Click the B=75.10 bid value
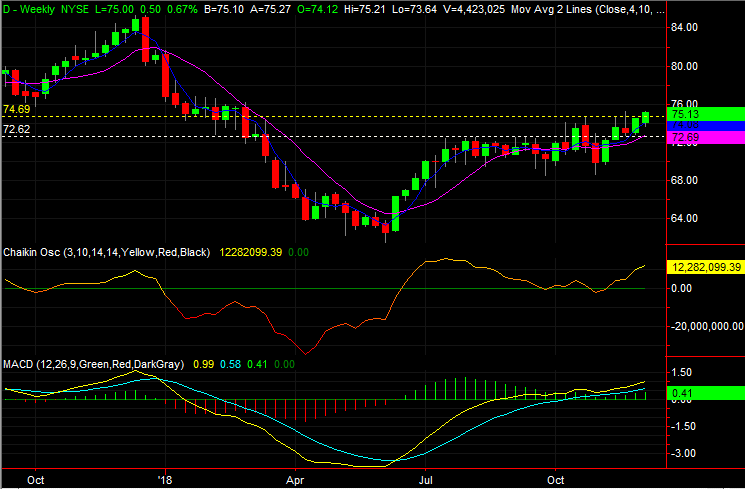 coord(224,9)
